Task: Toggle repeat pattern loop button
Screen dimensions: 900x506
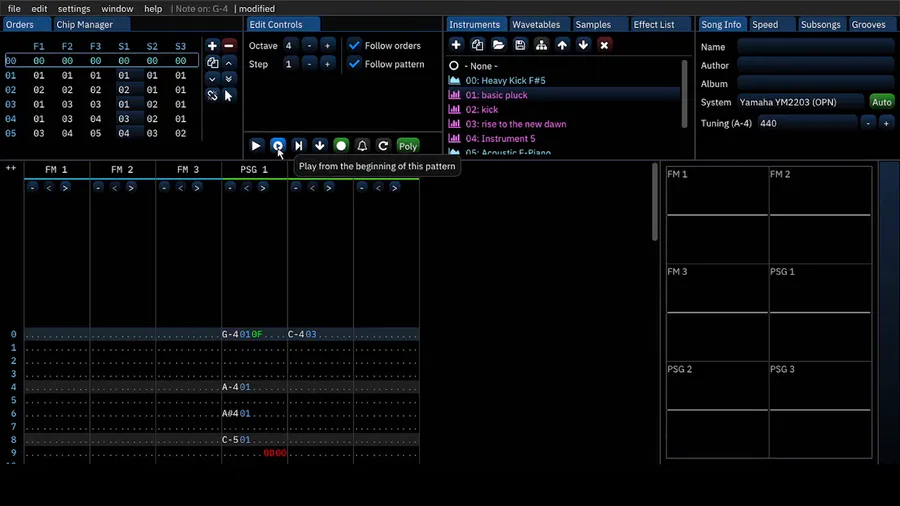Action: pos(383,146)
